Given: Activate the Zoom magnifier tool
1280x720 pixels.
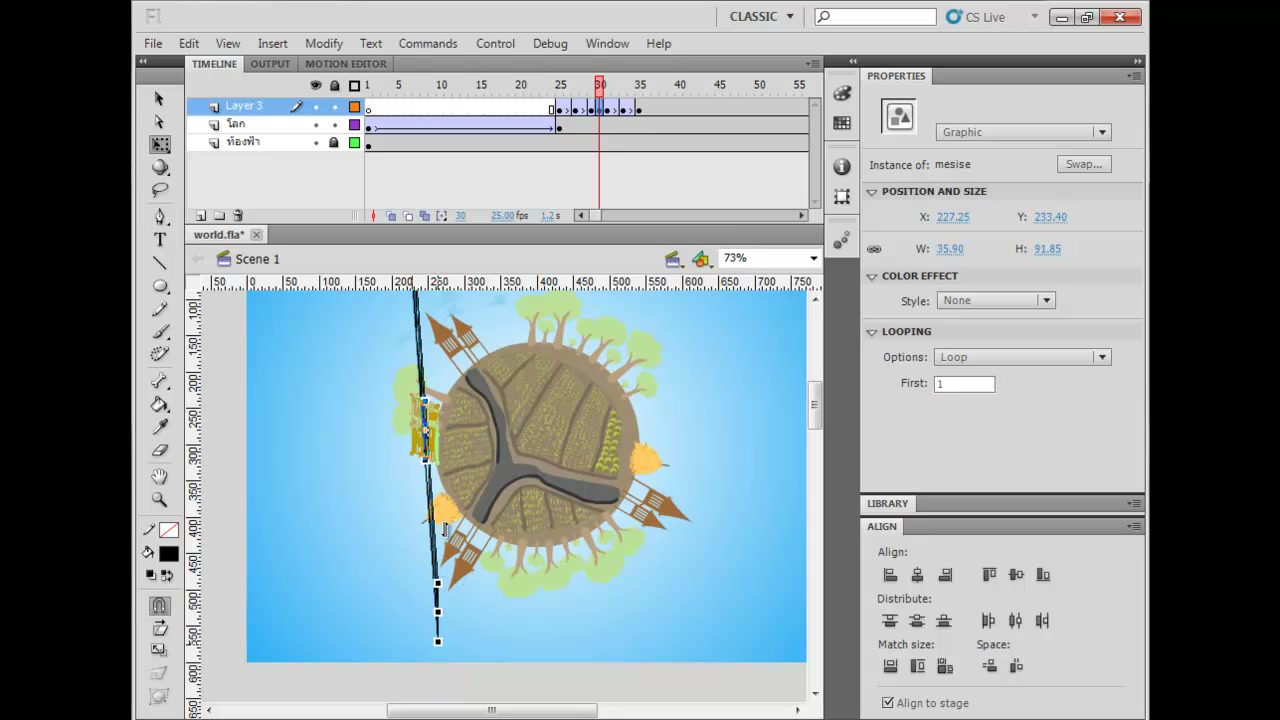Looking at the screenshot, I should (160, 499).
